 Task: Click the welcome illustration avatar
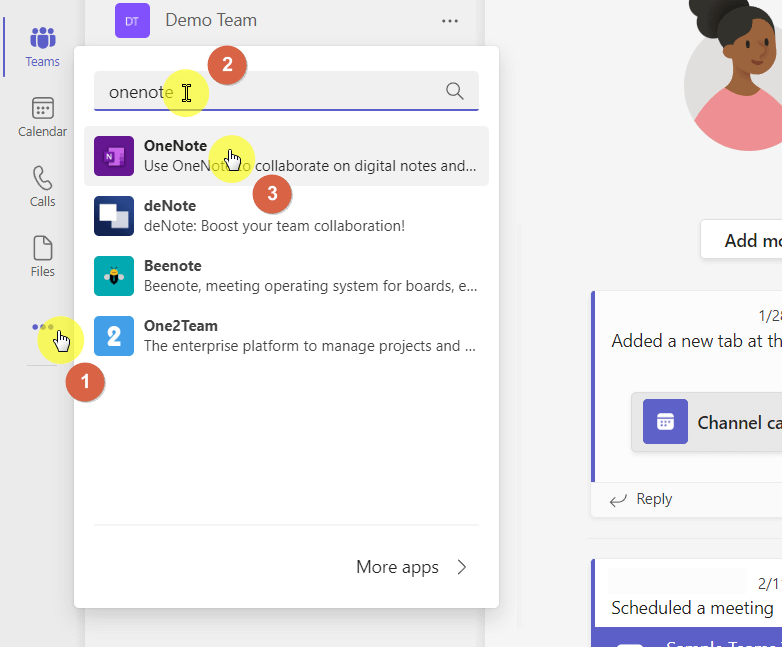coord(733,75)
